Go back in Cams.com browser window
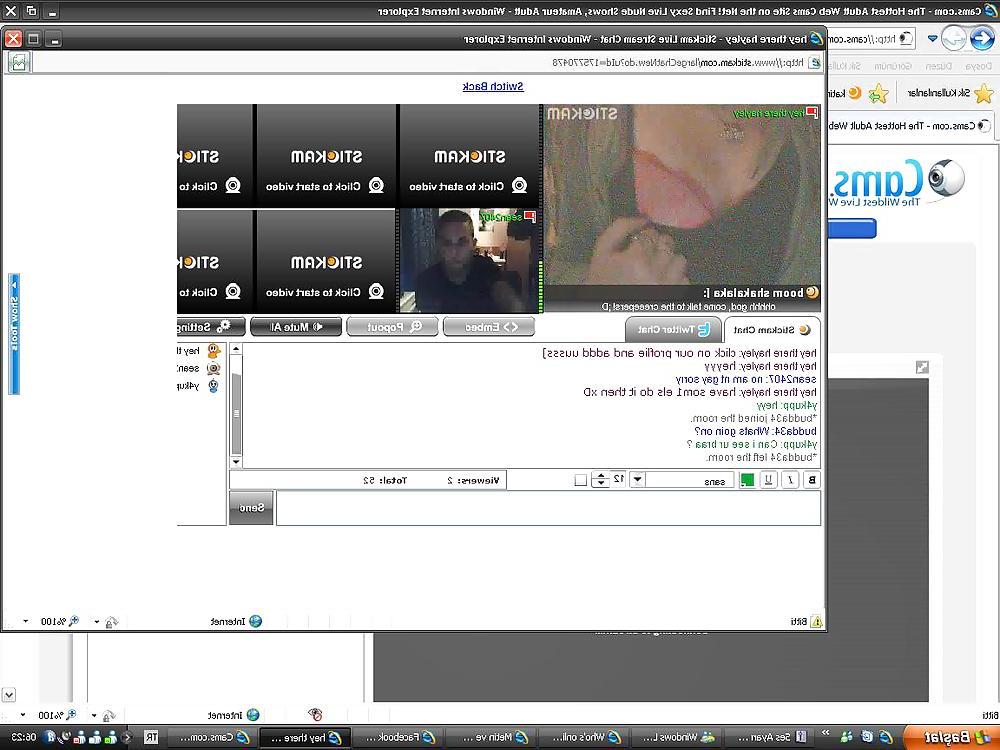This screenshot has width=1000, height=750. [982, 38]
